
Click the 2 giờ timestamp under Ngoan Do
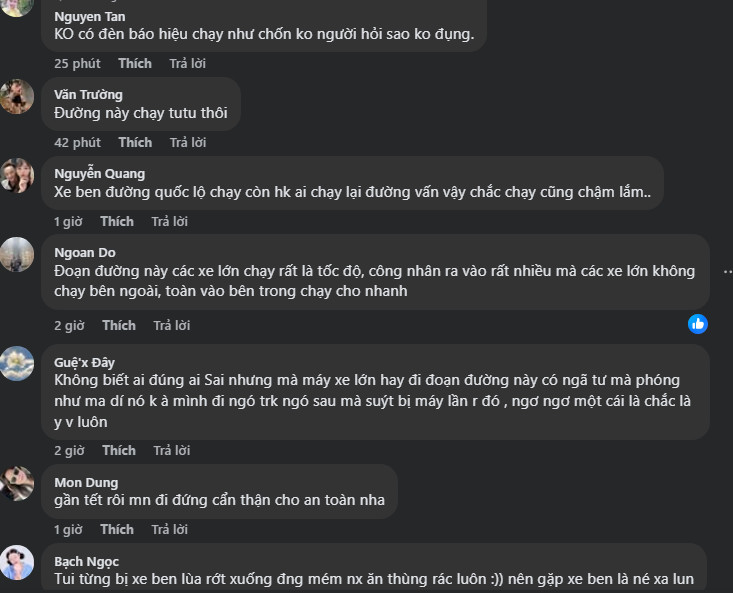pos(69,325)
